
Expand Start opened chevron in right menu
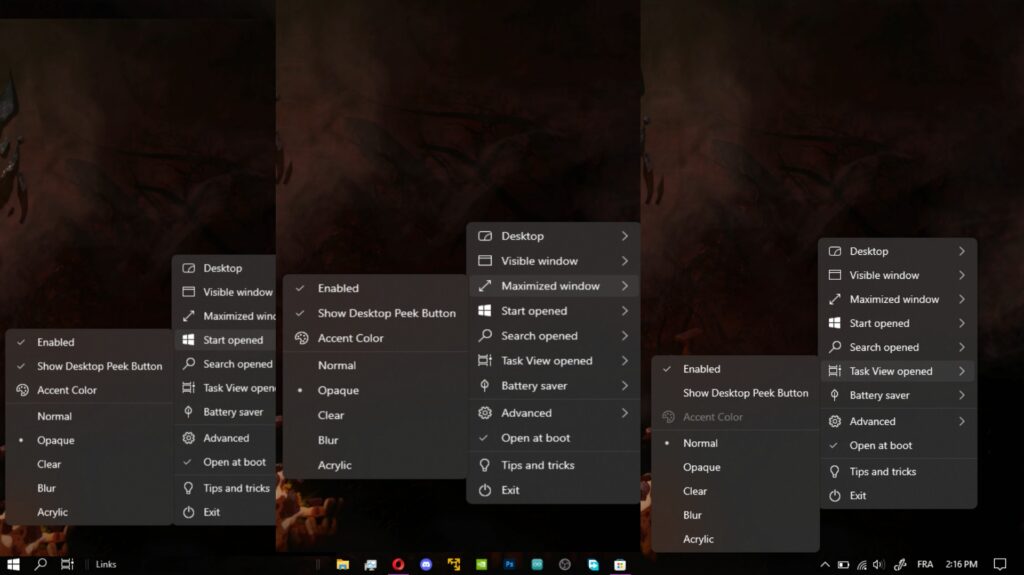[x=962, y=323]
